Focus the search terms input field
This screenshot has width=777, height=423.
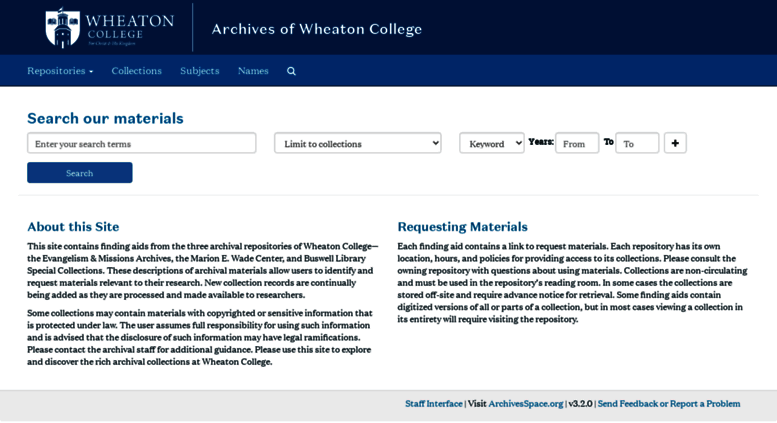click(x=142, y=143)
